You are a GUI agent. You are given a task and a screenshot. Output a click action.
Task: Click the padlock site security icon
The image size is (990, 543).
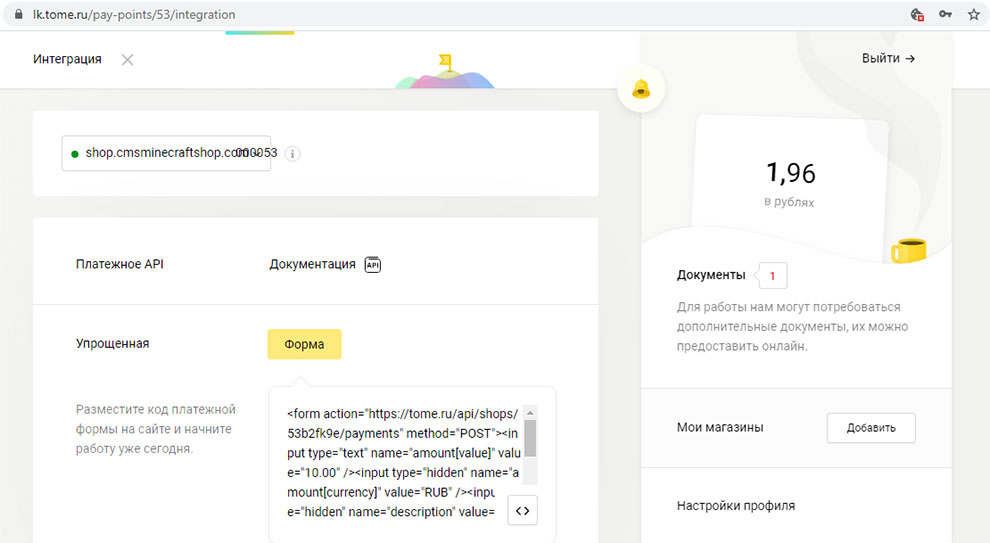[x=16, y=15]
